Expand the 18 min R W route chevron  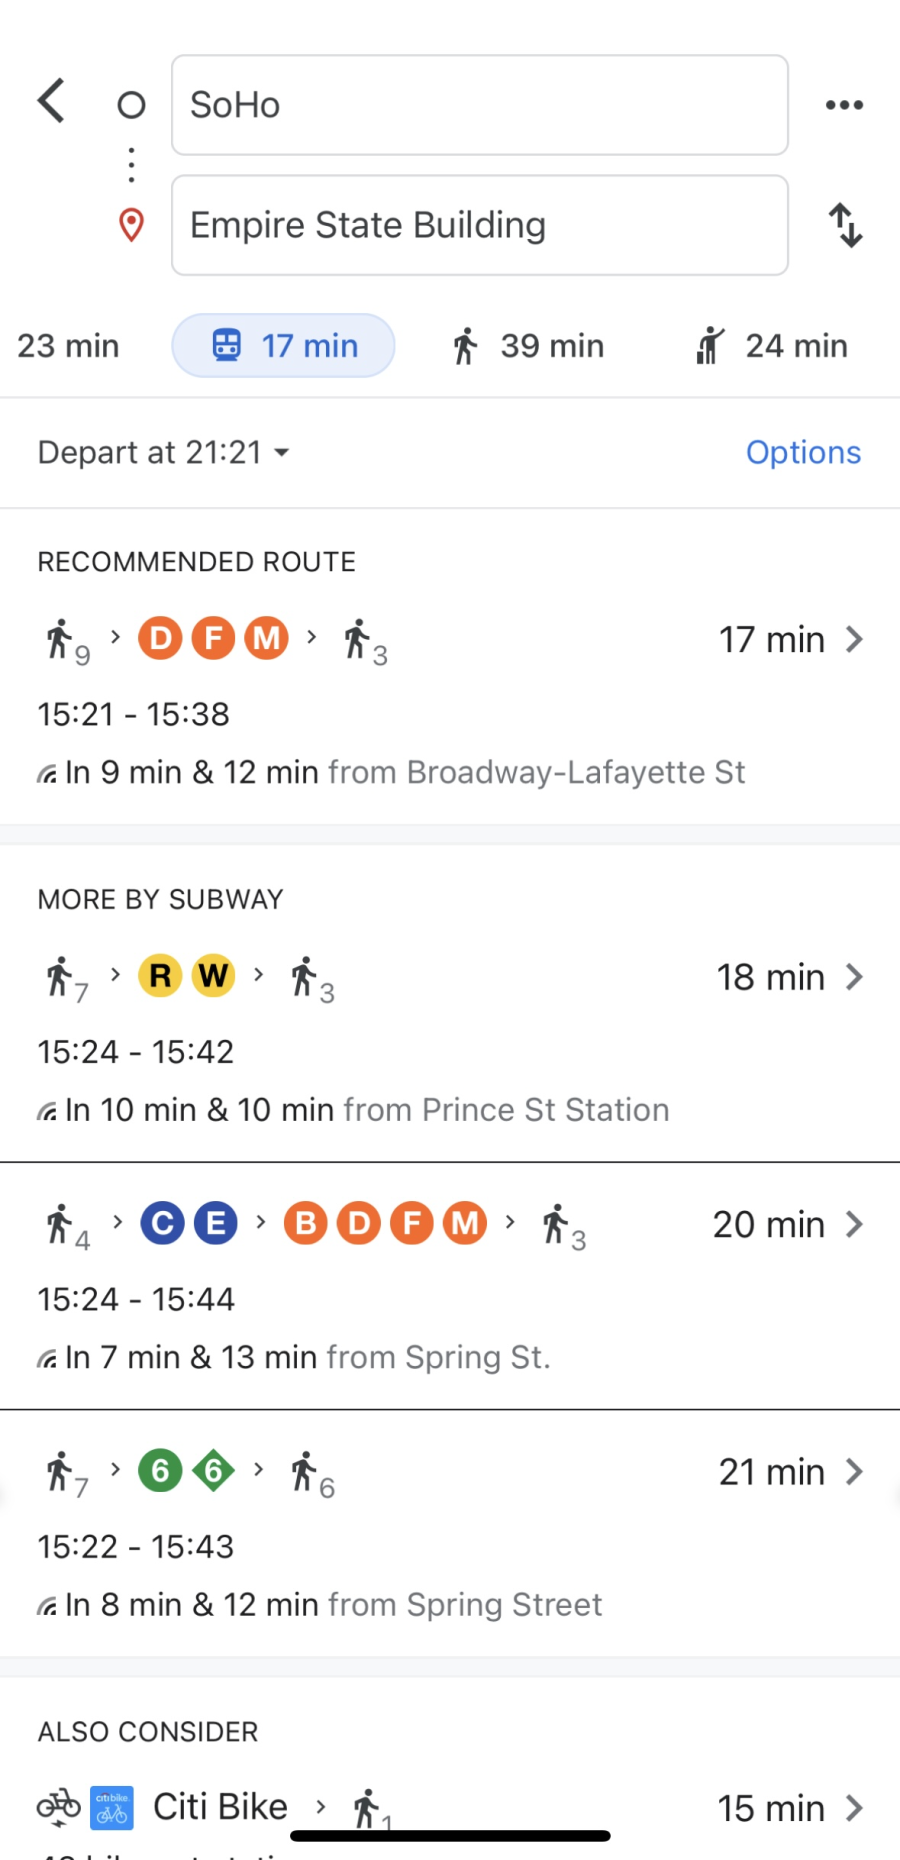854,977
